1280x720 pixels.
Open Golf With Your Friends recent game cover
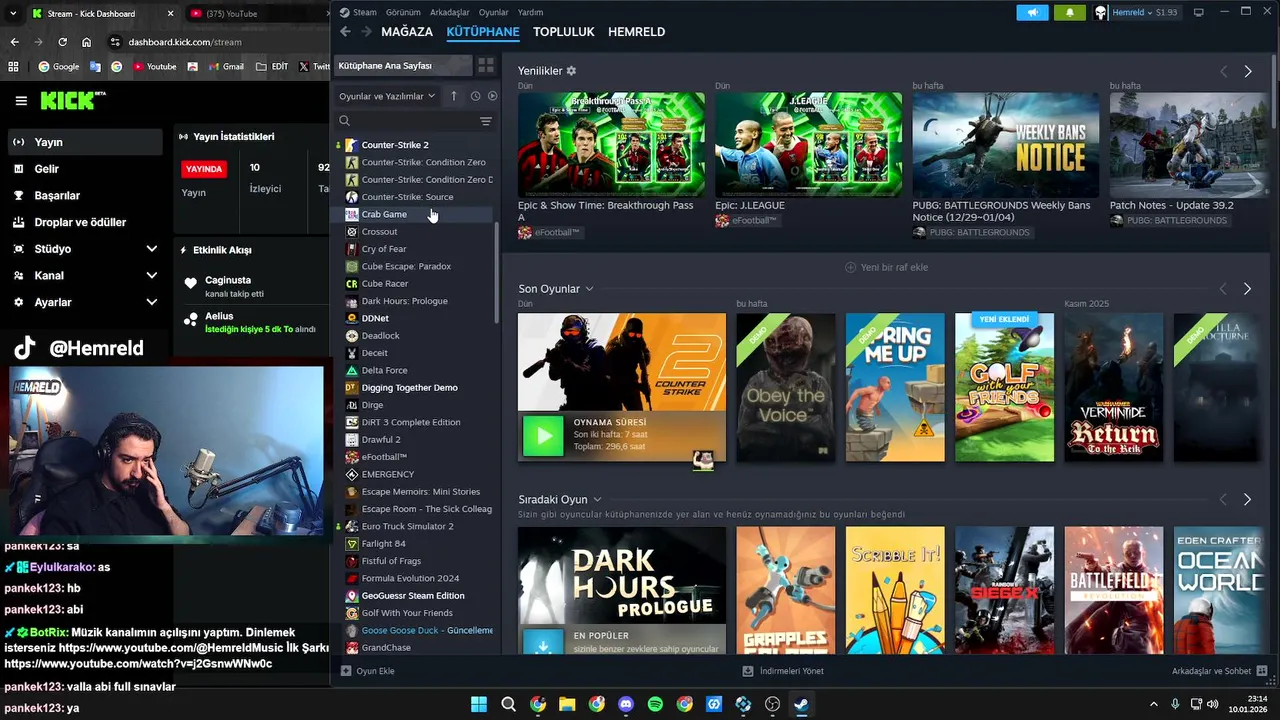(1004, 387)
